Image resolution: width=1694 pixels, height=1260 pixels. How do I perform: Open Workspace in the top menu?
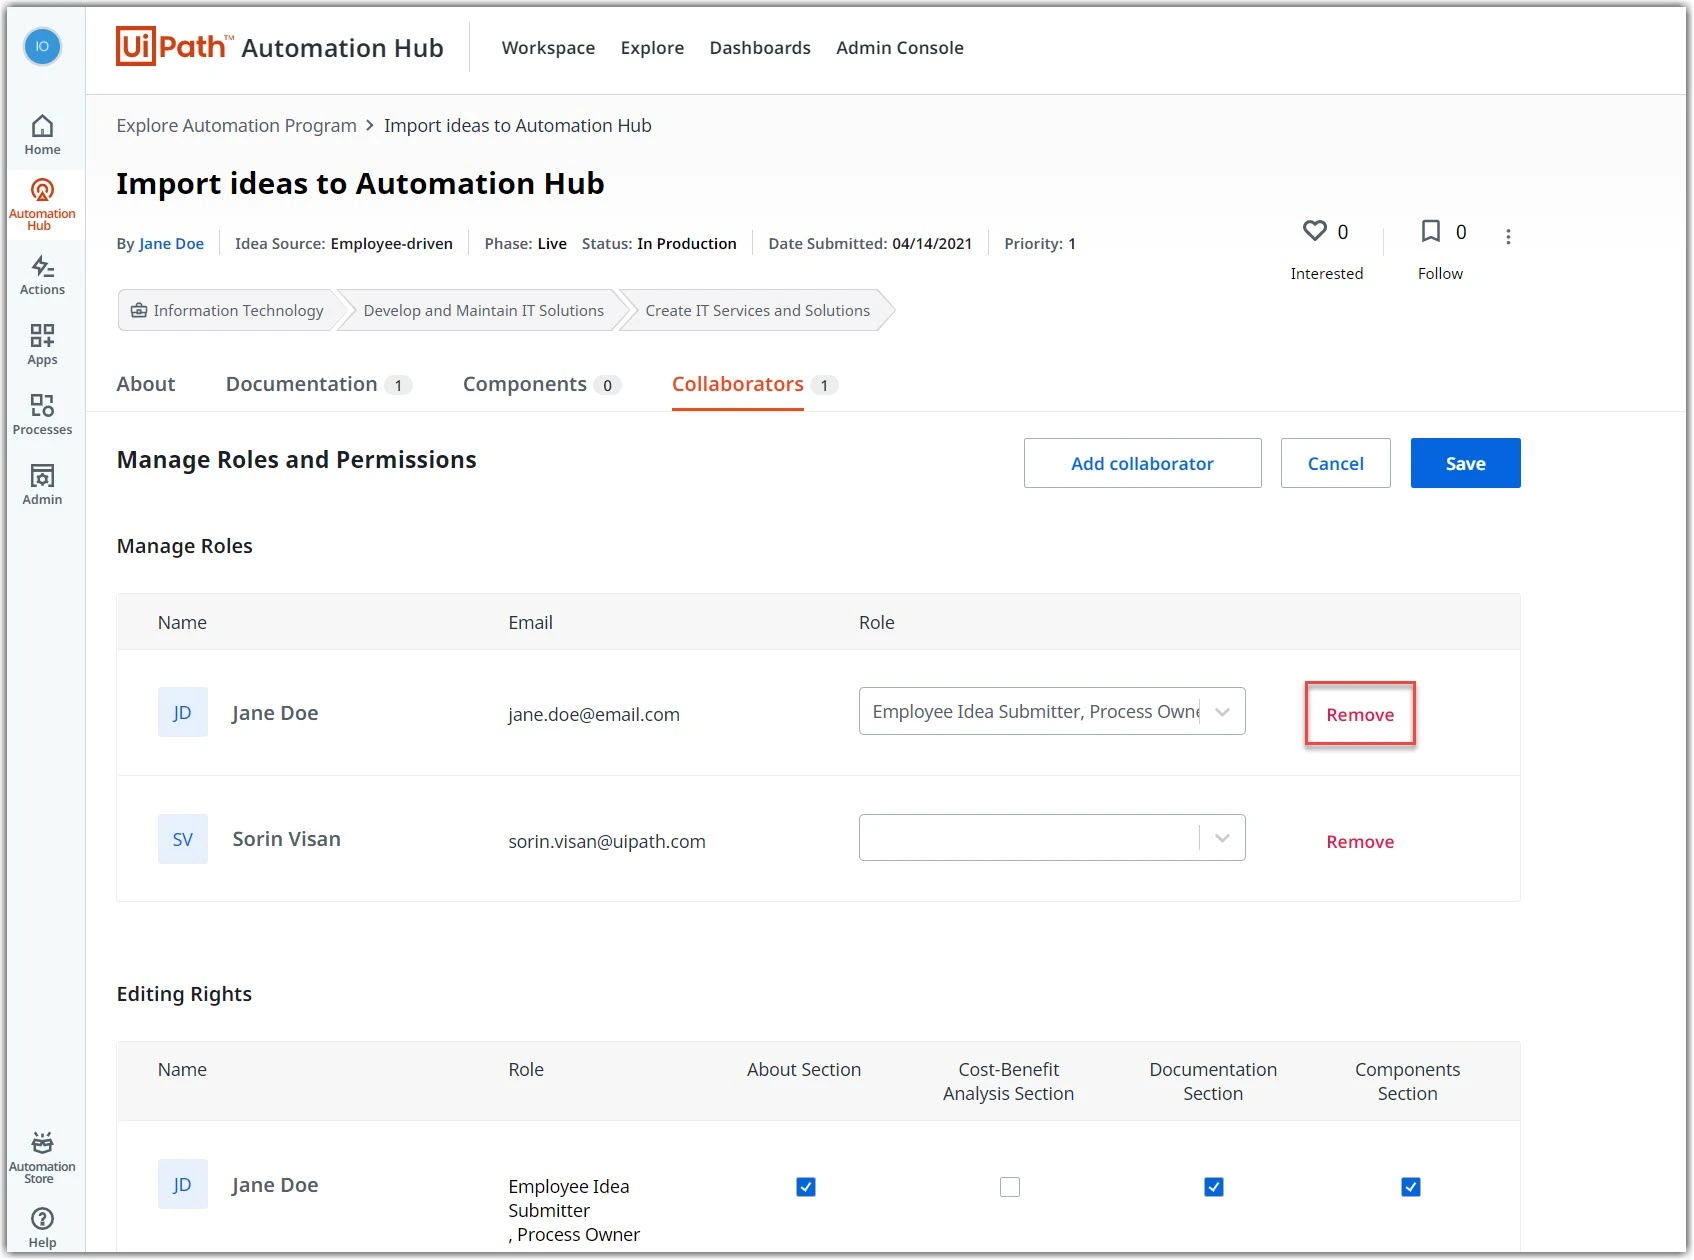(548, 47)
